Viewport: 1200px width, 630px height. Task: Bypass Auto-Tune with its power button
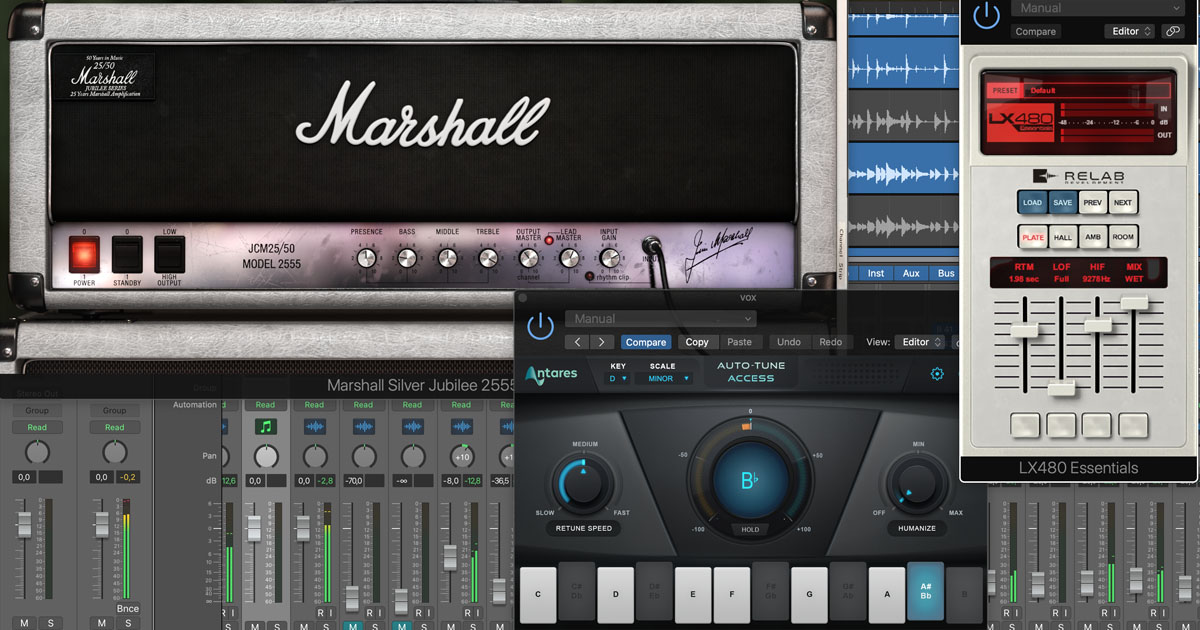tap(540, 325)
